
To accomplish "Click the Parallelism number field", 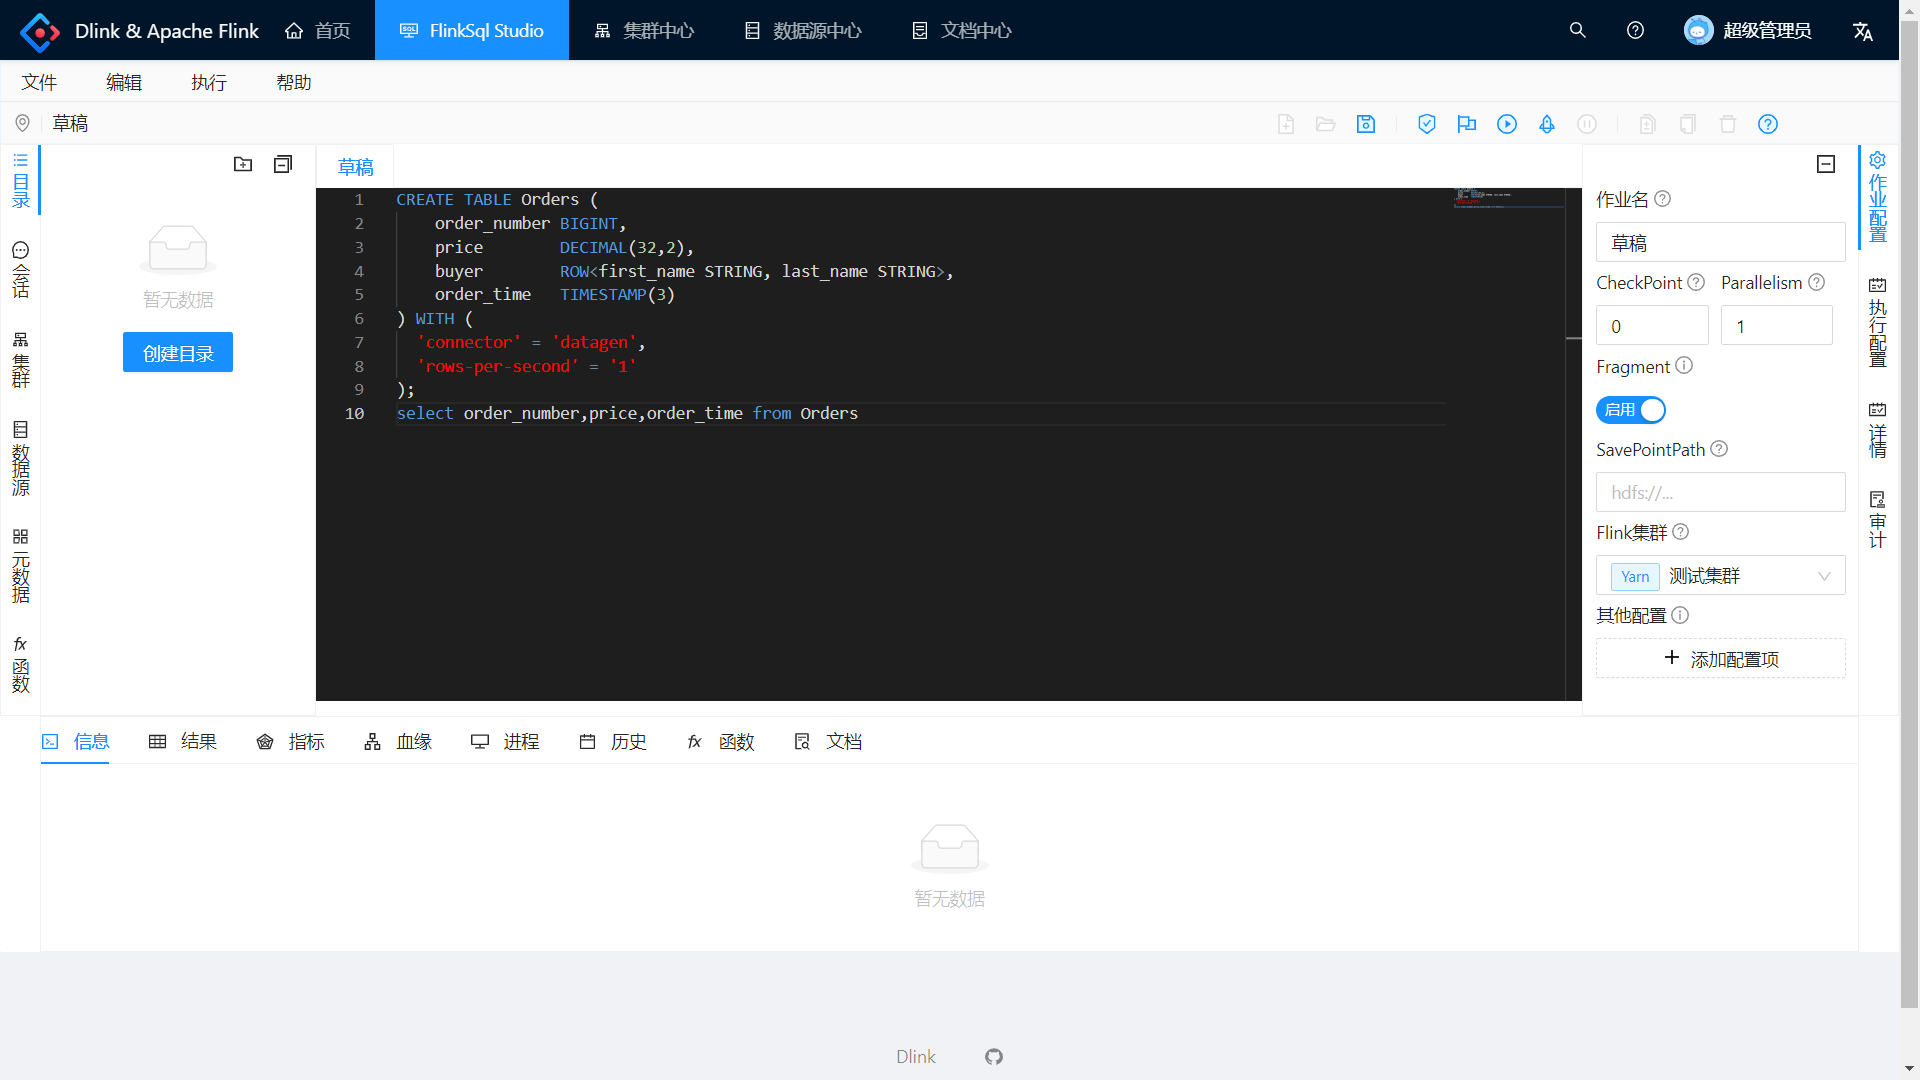I will (1776, 326).
